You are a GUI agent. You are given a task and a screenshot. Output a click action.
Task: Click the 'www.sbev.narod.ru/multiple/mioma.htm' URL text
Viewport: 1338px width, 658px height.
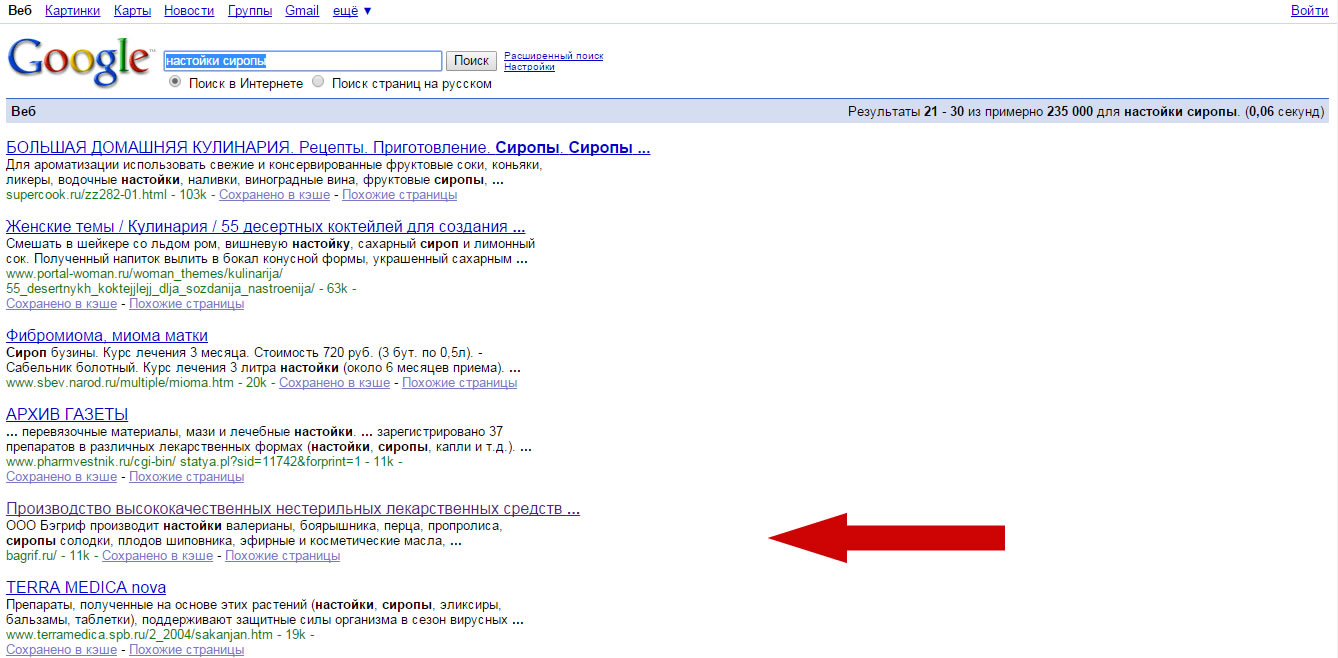(x=120, y=382)
